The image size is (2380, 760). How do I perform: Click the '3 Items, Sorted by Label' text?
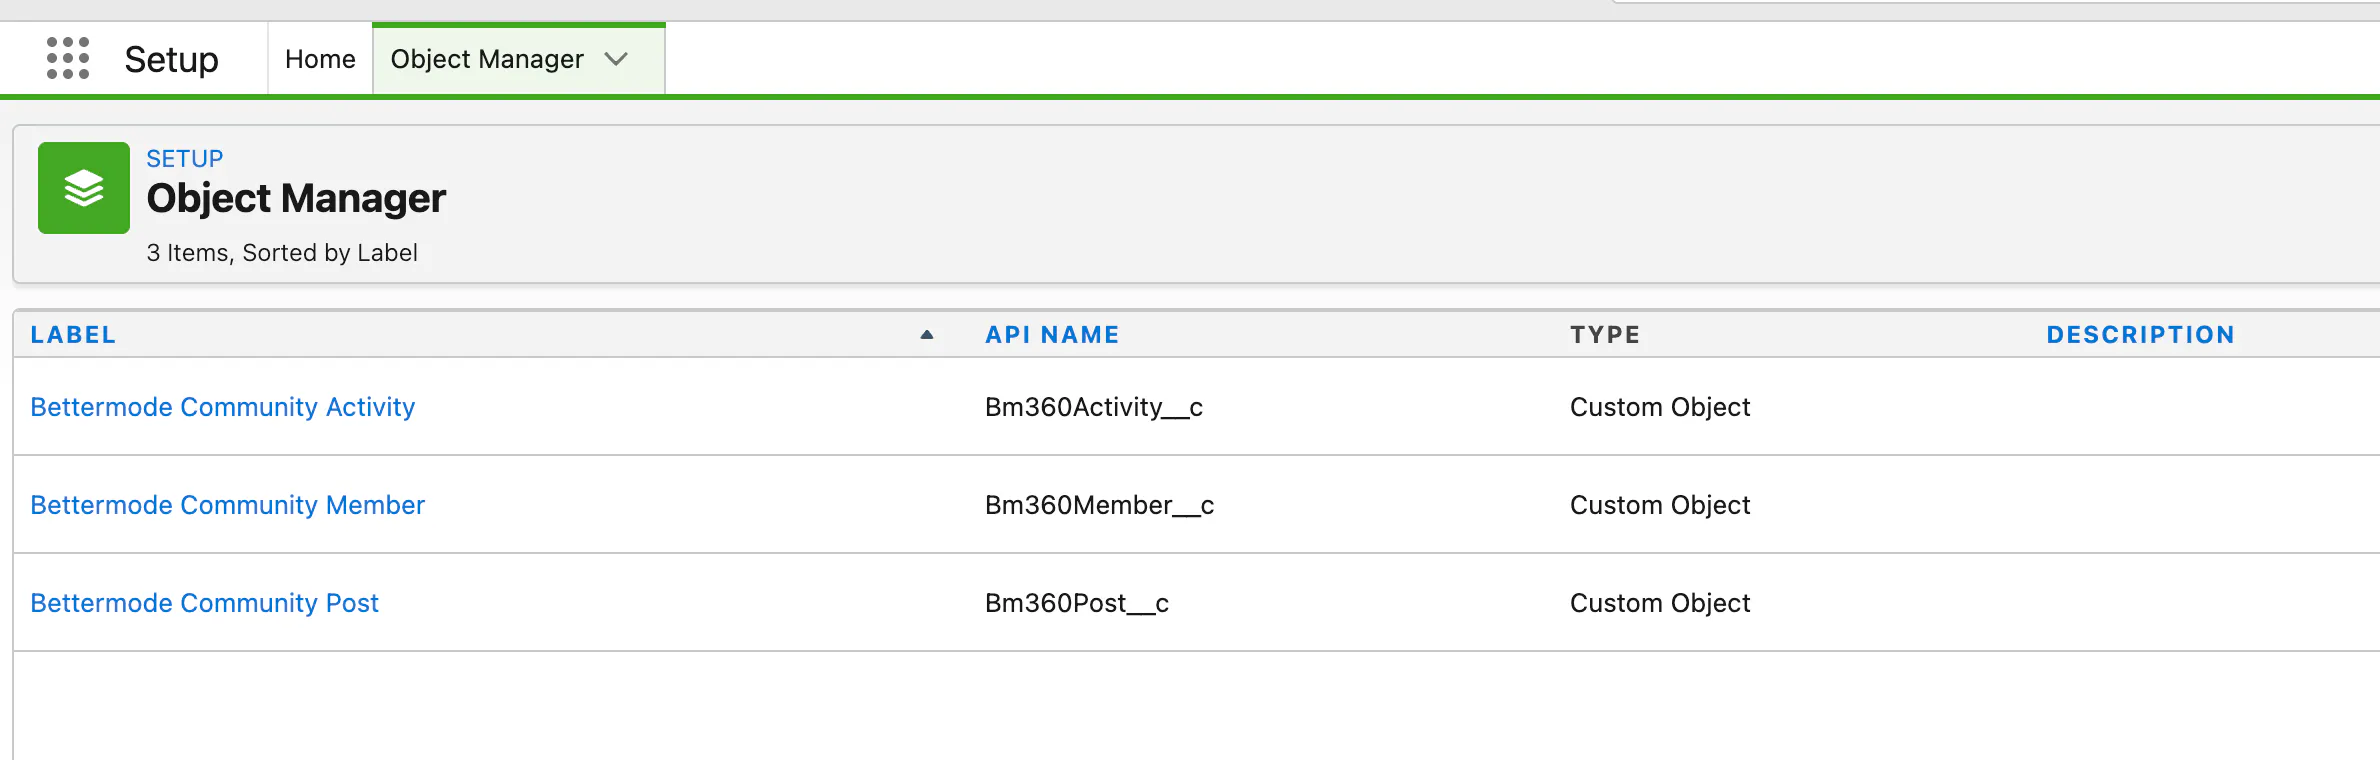click(x=282, y=253)
